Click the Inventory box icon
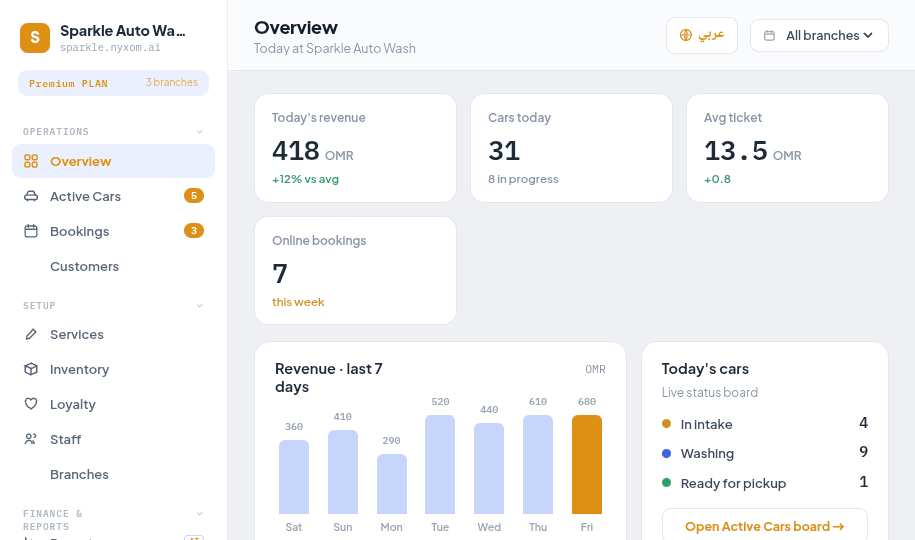The height and width of the screenshot is (540, 915). point(31,369)
